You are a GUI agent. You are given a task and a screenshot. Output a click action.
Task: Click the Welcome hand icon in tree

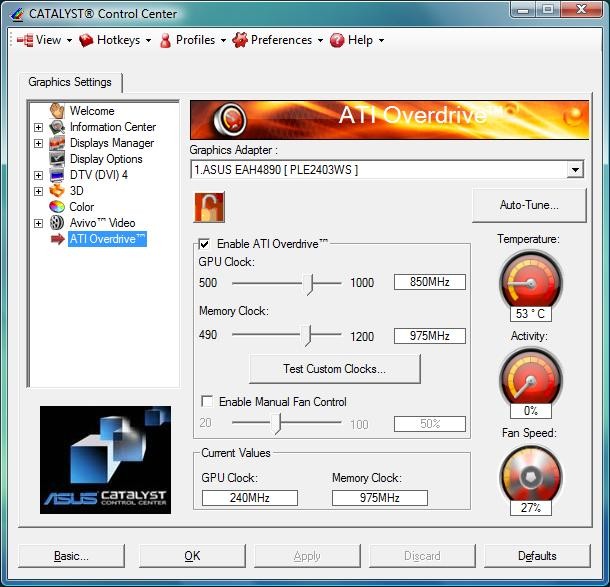[57, 111]
